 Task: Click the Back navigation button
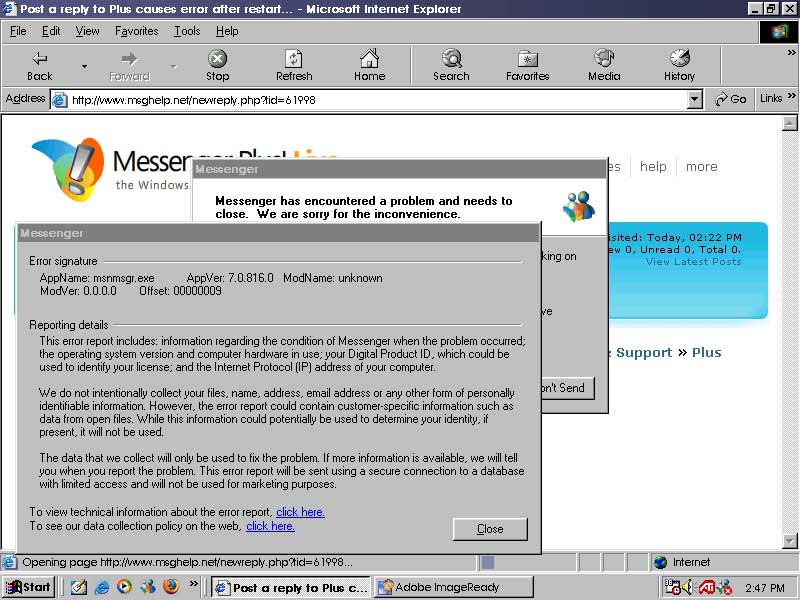(40, 65)
